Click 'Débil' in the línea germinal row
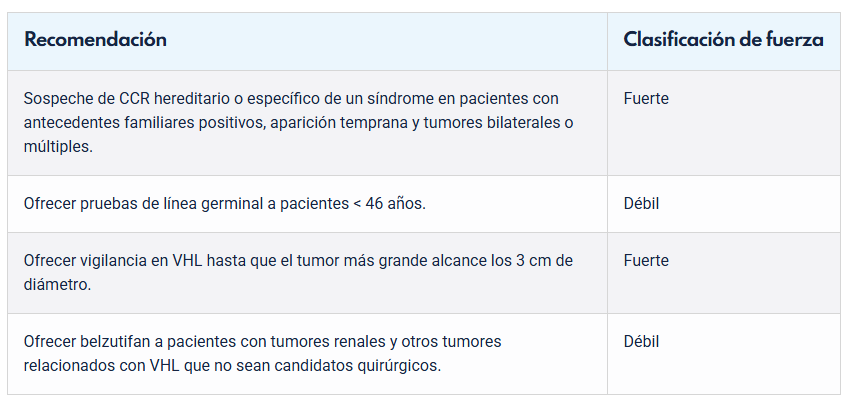Screen dimensions: 849x403 641,204
